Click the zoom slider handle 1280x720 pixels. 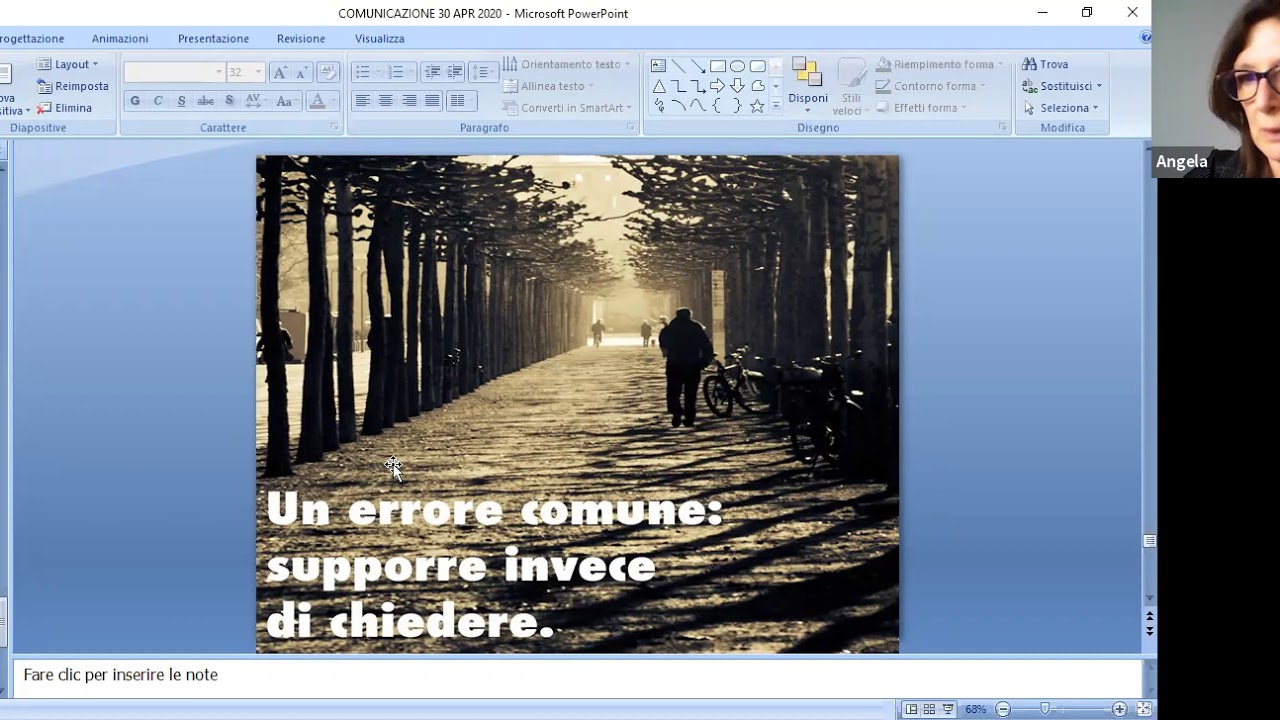click(1045, 709)
